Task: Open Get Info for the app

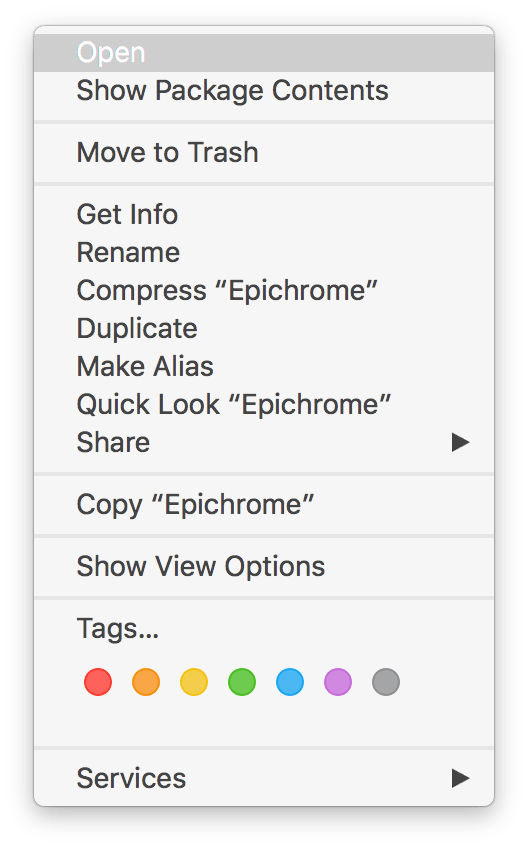Action: pyautogui.click(x=264, y=215)
